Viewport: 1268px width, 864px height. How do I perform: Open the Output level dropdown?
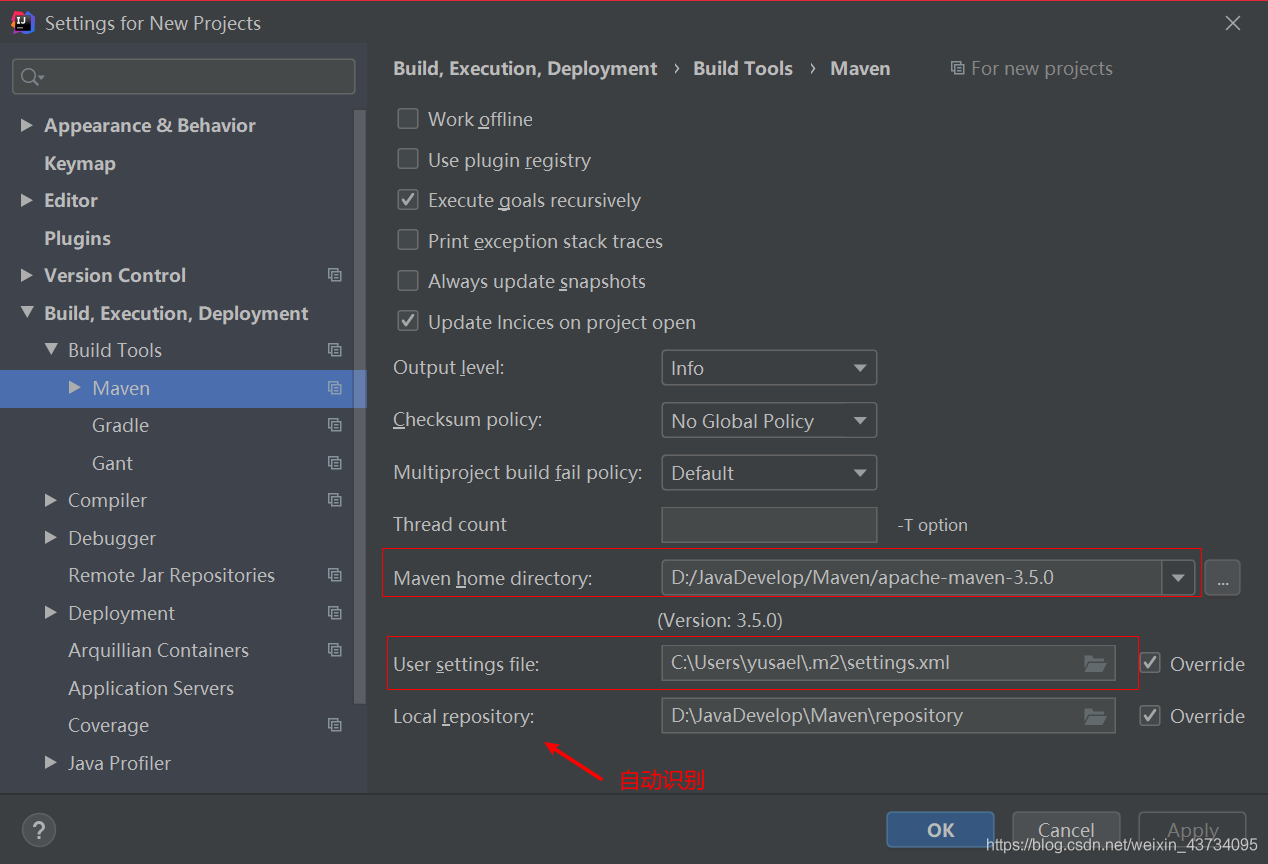click(769, 368)
